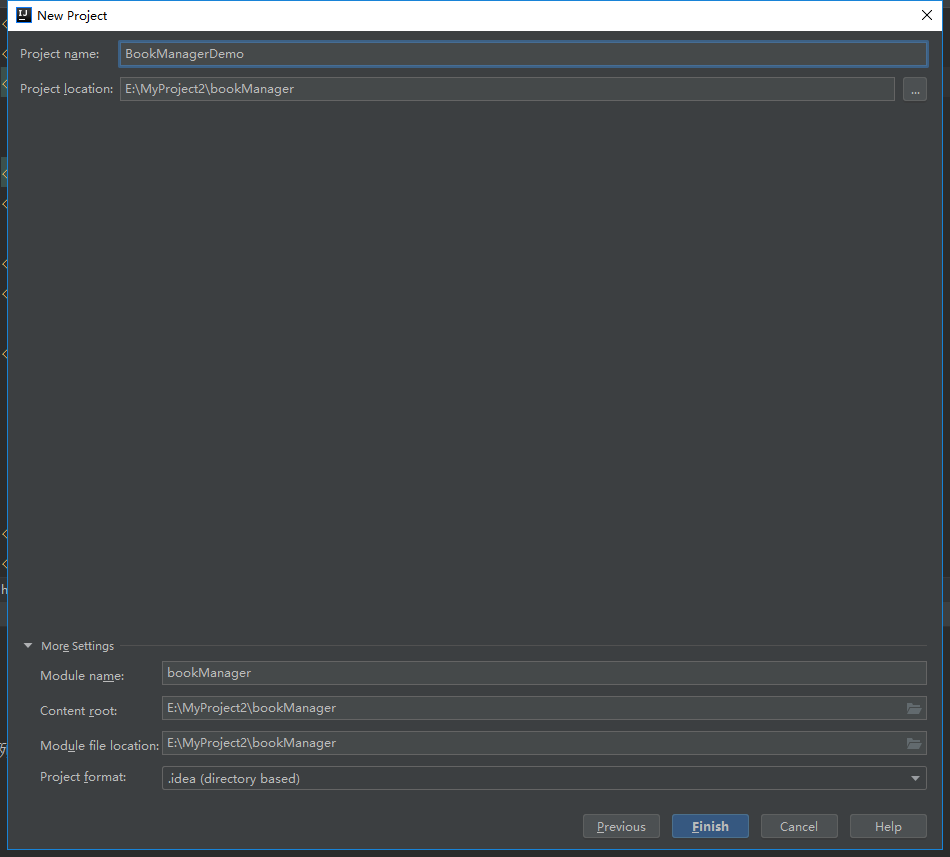Go back with the Previous button
The height and width of the screenshot is (857, 950).
(621, 826)
